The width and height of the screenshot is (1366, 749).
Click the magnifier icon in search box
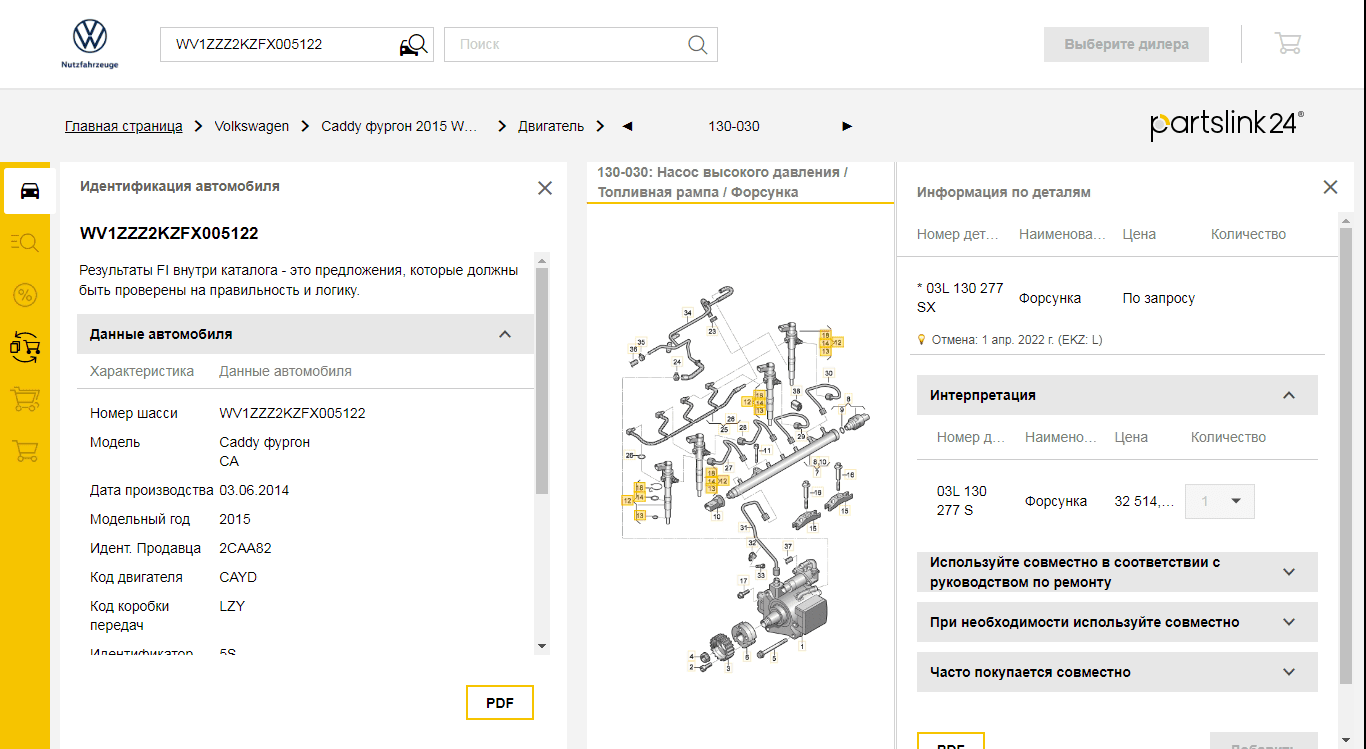(698, 45)
